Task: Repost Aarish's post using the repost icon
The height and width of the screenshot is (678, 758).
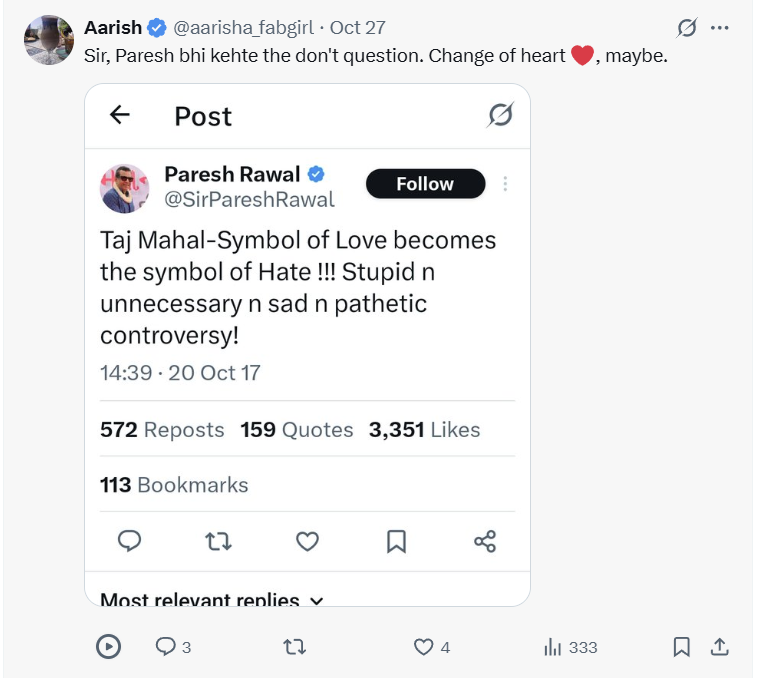Action: pyautogui.click(x=294, y=647)
